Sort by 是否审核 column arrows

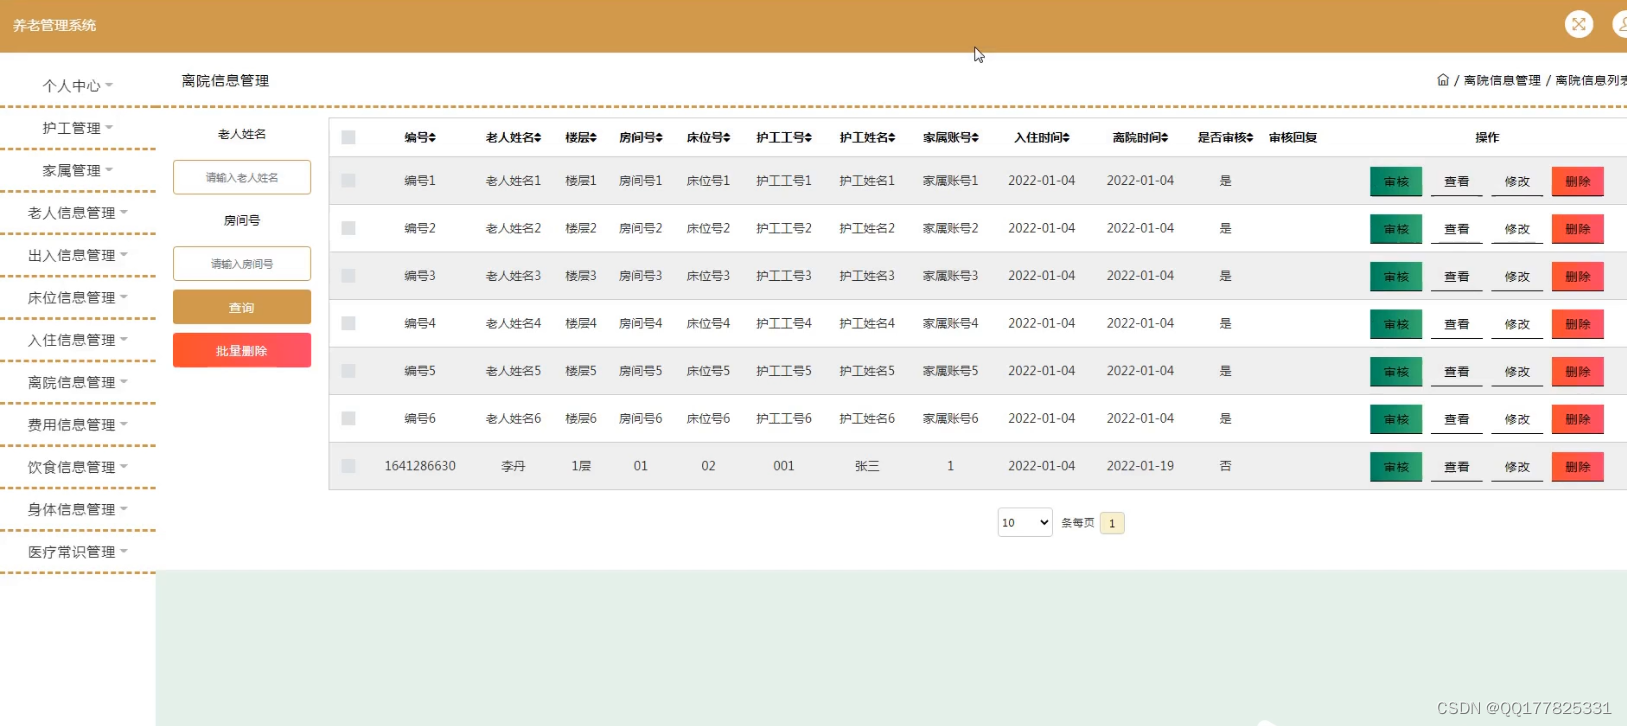point(1250,138)
